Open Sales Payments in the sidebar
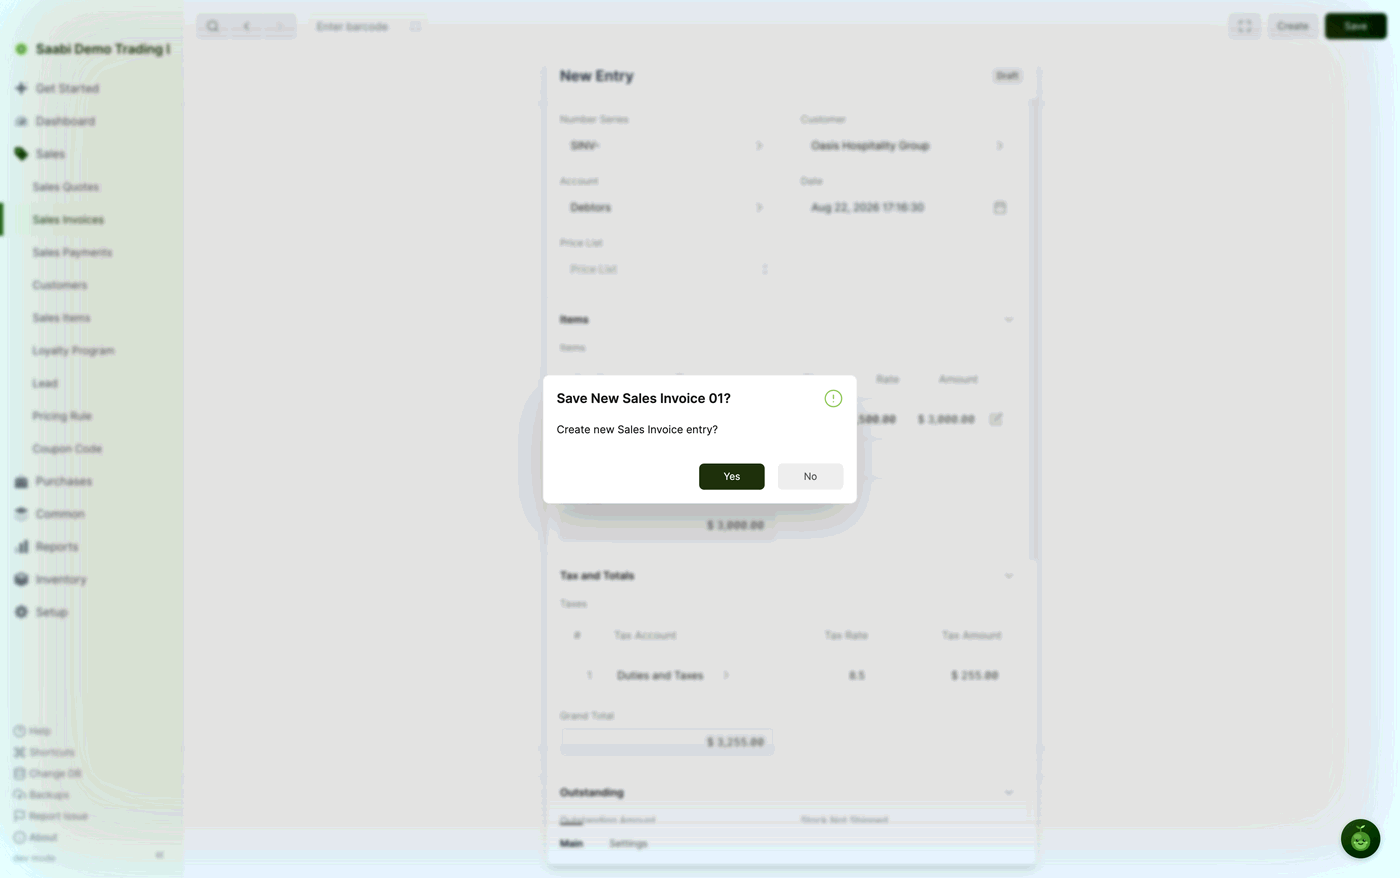The image size is (1400, 878). pos(72,252)
